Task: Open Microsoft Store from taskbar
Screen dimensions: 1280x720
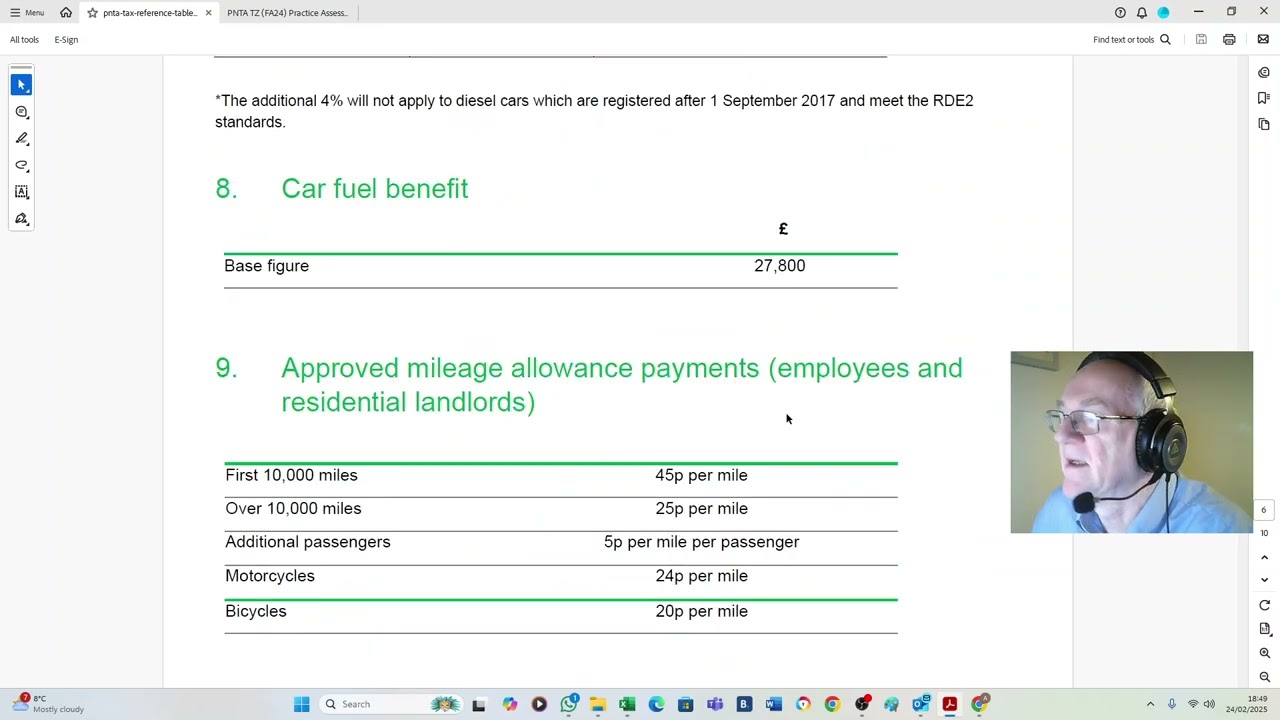Action: tap(685, 704)
